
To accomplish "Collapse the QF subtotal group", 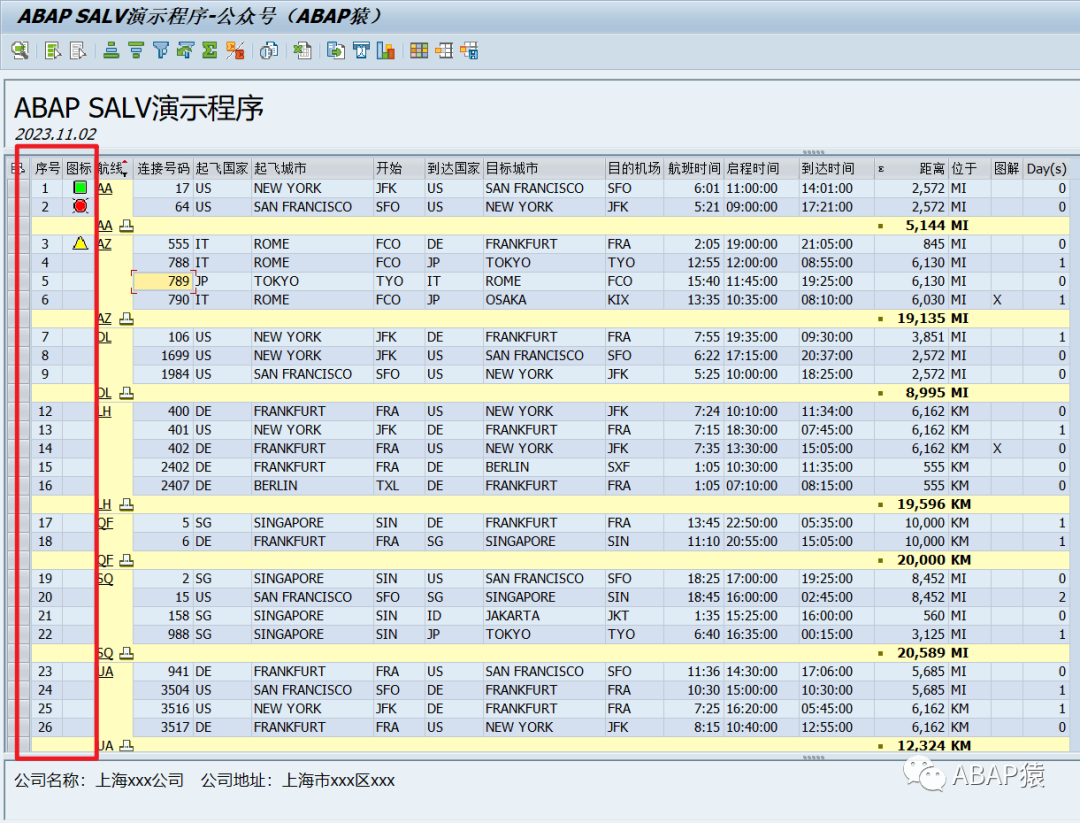I will (126, 560).
